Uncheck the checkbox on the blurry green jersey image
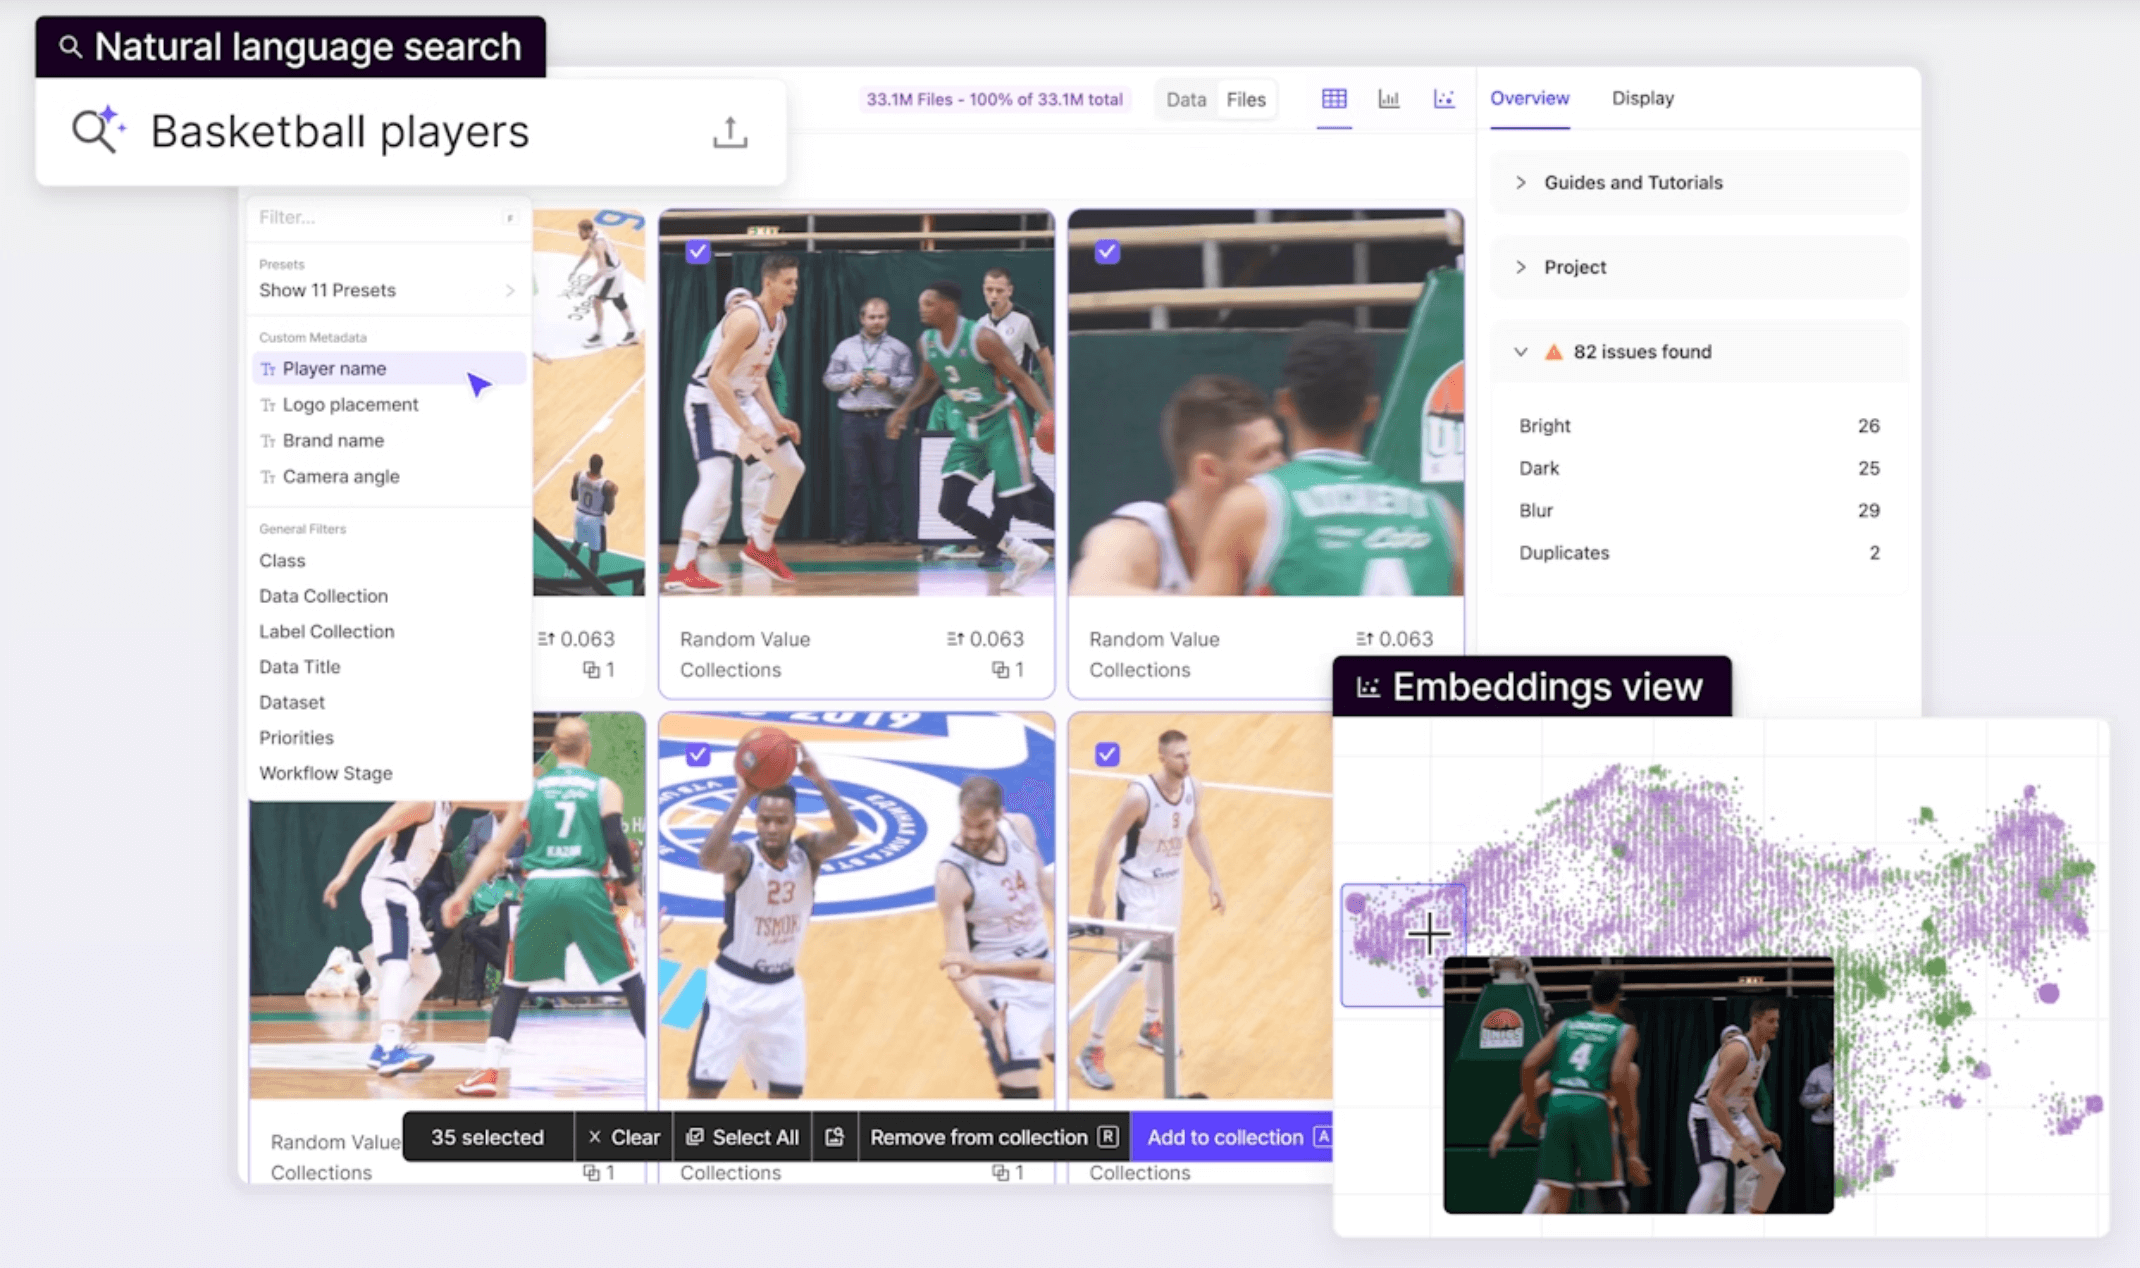 pyautogui.click(x=1107, y=252)
